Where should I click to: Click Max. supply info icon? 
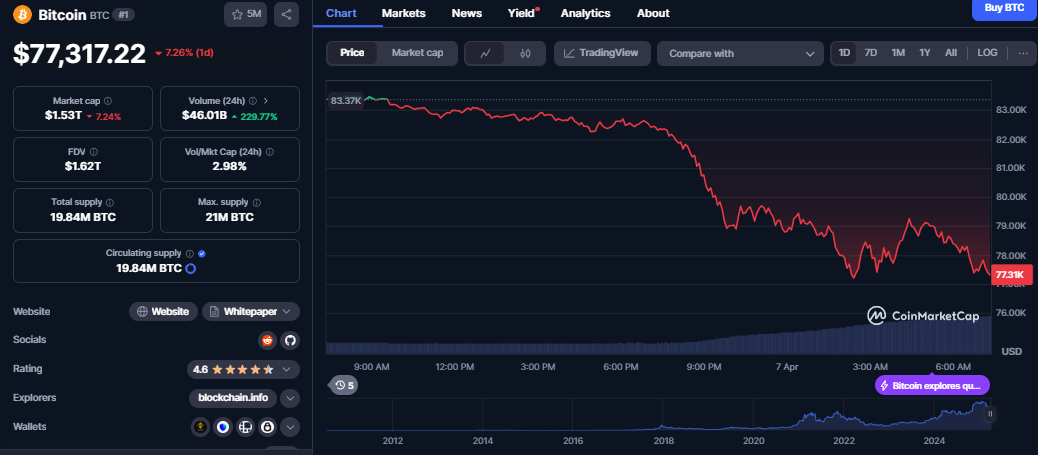[257, 203]
